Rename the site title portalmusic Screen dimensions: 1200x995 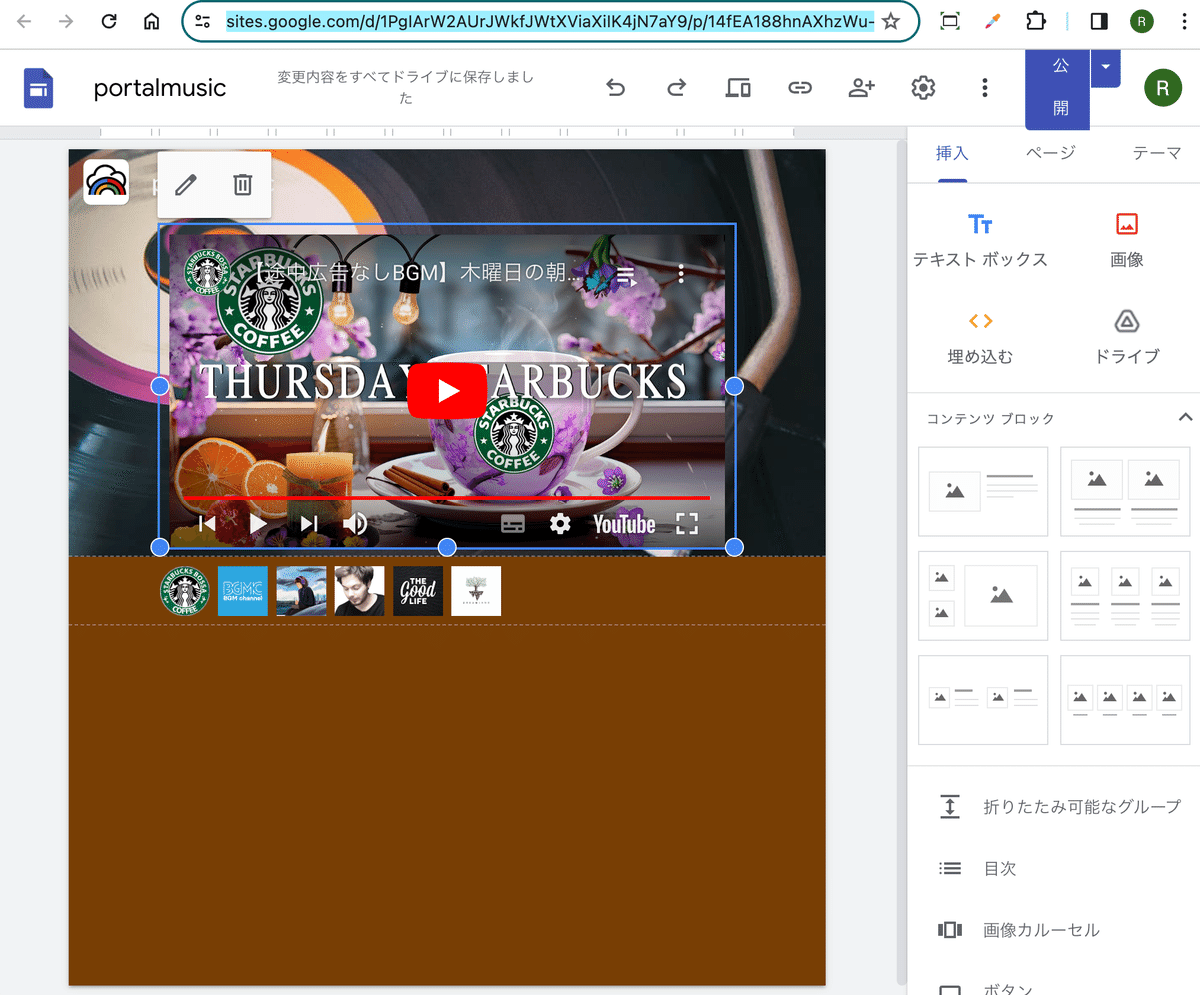(x=160, y=88)
